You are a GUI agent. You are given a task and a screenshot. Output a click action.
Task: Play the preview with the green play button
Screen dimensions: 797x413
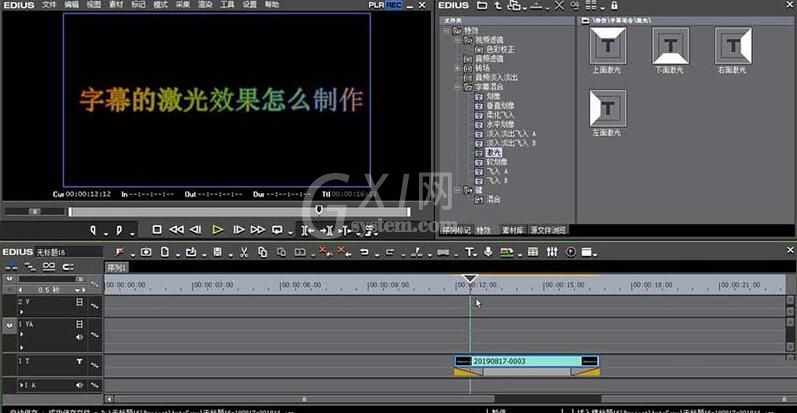coord(218,230)
